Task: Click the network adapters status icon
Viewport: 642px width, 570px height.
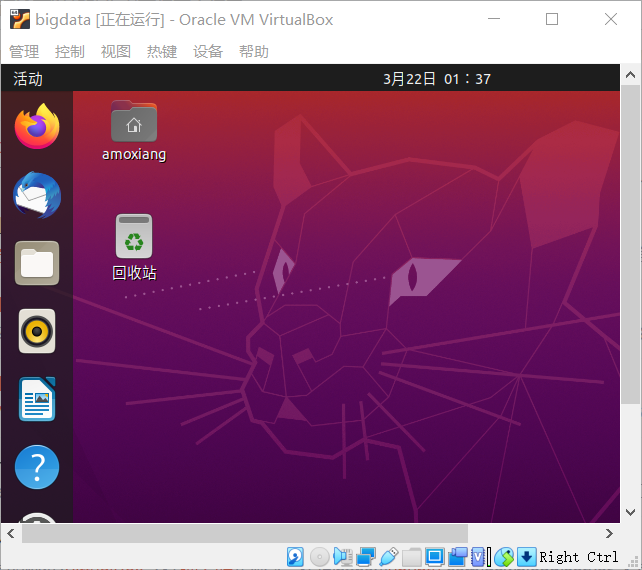Action: pos(366,557)
